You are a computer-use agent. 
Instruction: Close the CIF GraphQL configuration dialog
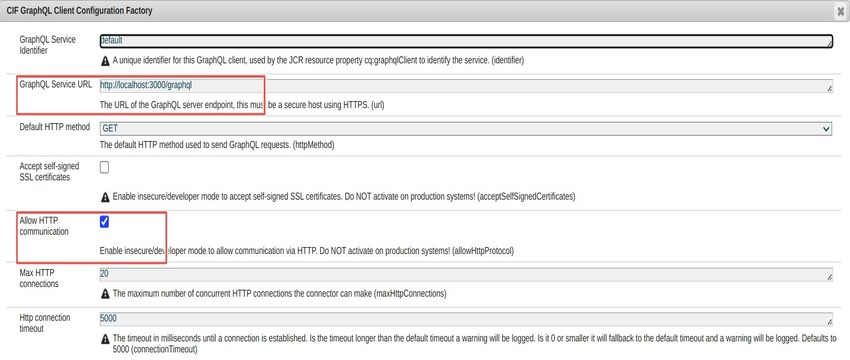pyautogui.click(x=841, y=11)
